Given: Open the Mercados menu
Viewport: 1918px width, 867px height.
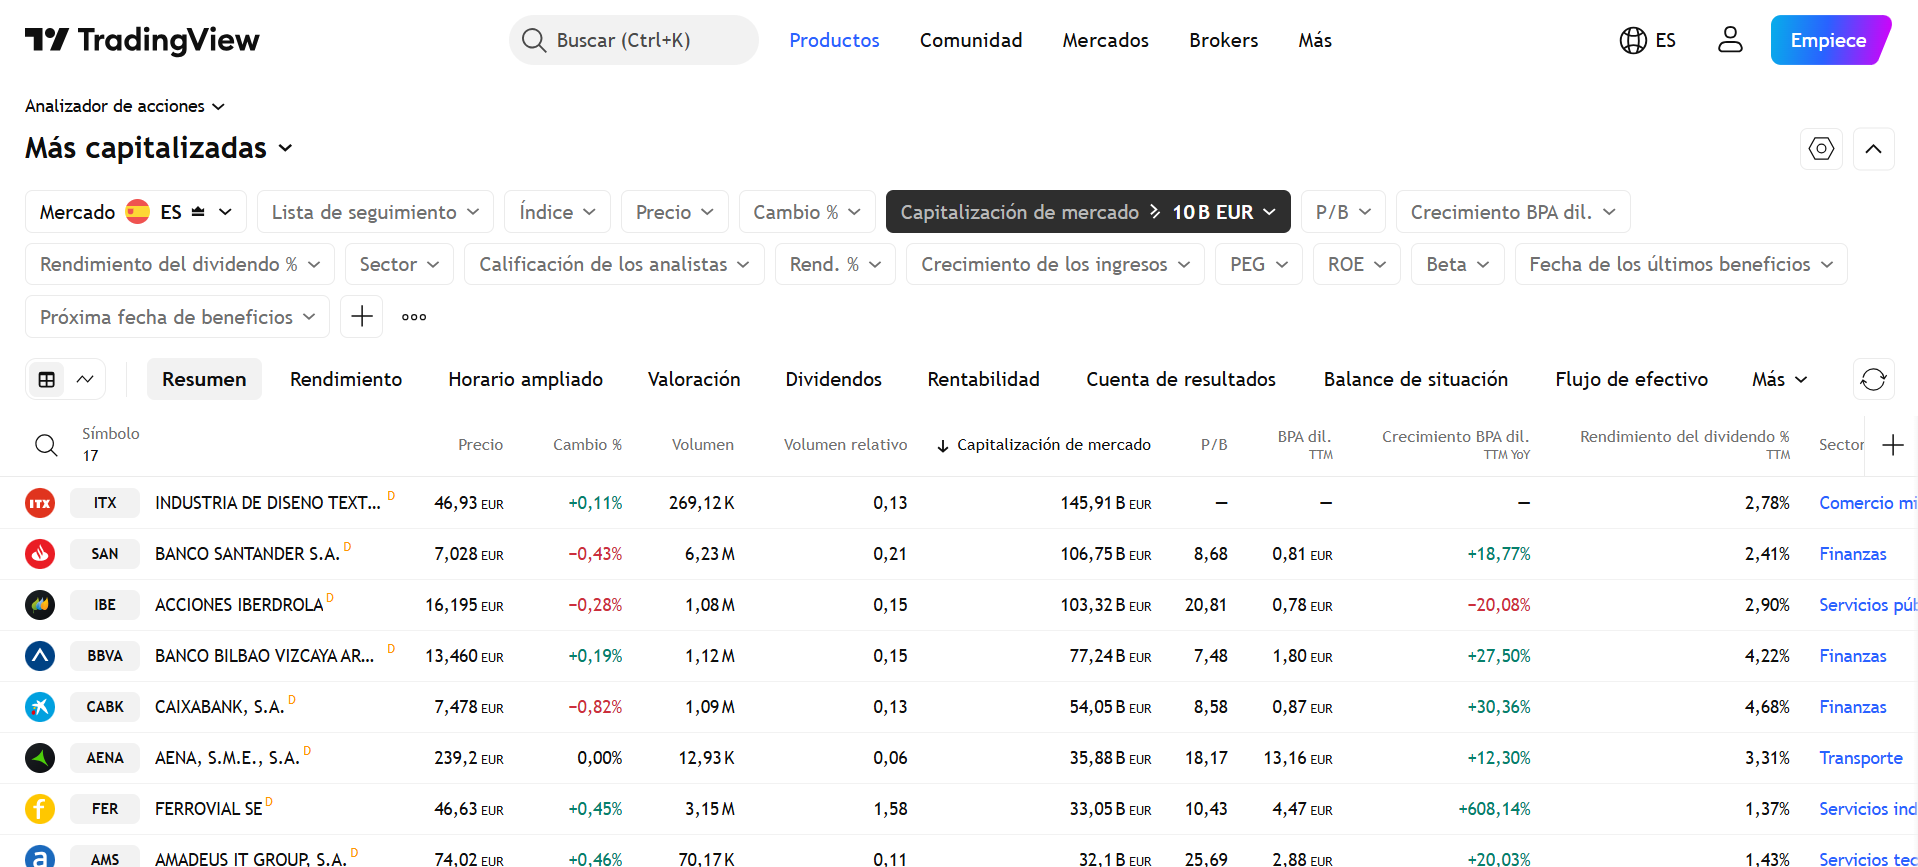Looking at the screenshot, I should coord(1105,40).
